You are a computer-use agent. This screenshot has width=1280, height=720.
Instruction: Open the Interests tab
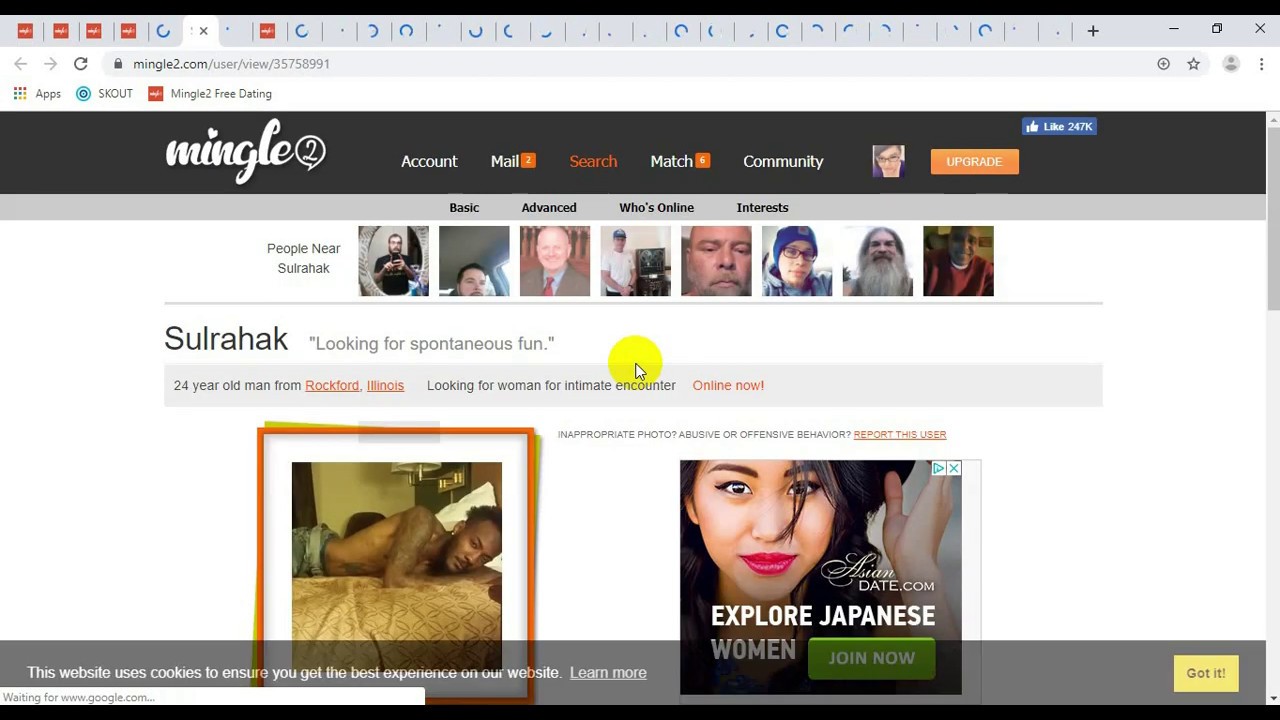click(x=762, y=208)
